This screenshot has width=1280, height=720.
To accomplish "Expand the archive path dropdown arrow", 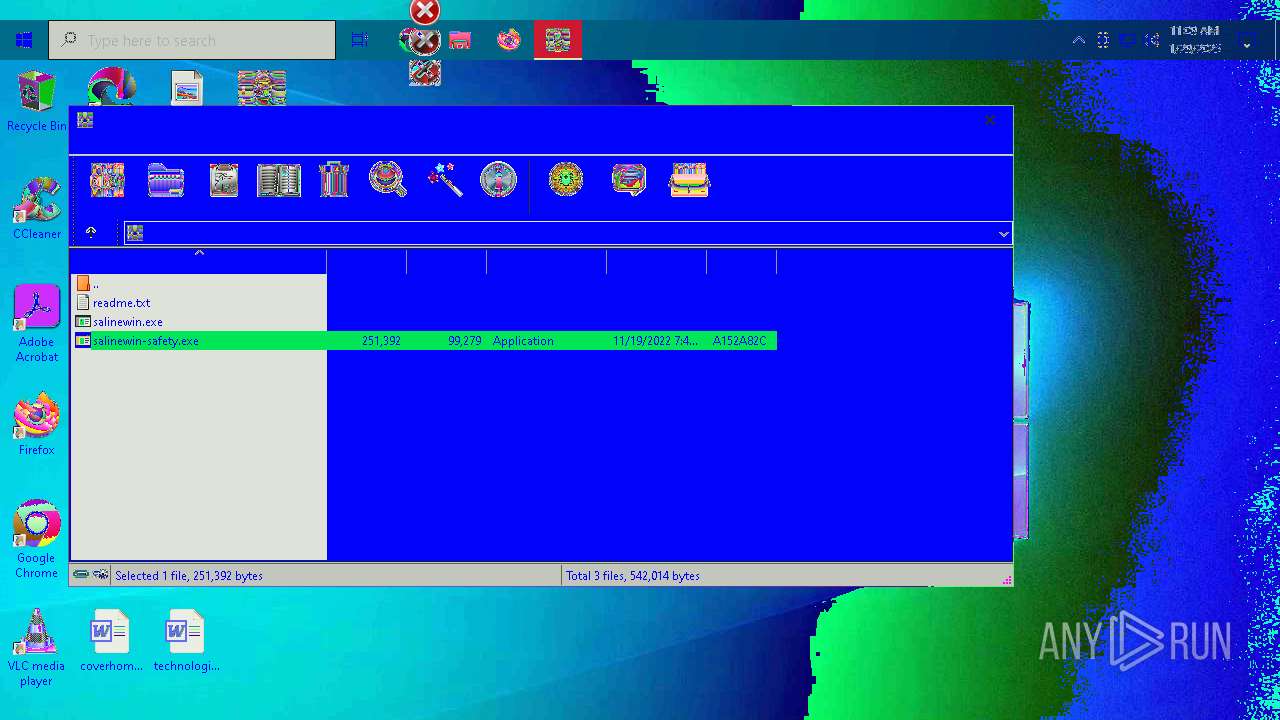I will tap(1003, 233).
